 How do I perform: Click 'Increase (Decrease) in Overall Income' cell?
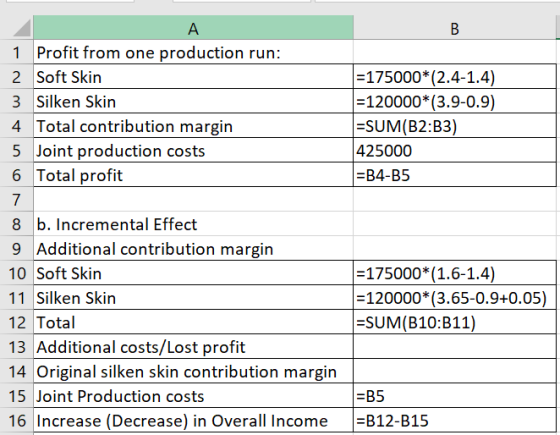click(193, 420)
